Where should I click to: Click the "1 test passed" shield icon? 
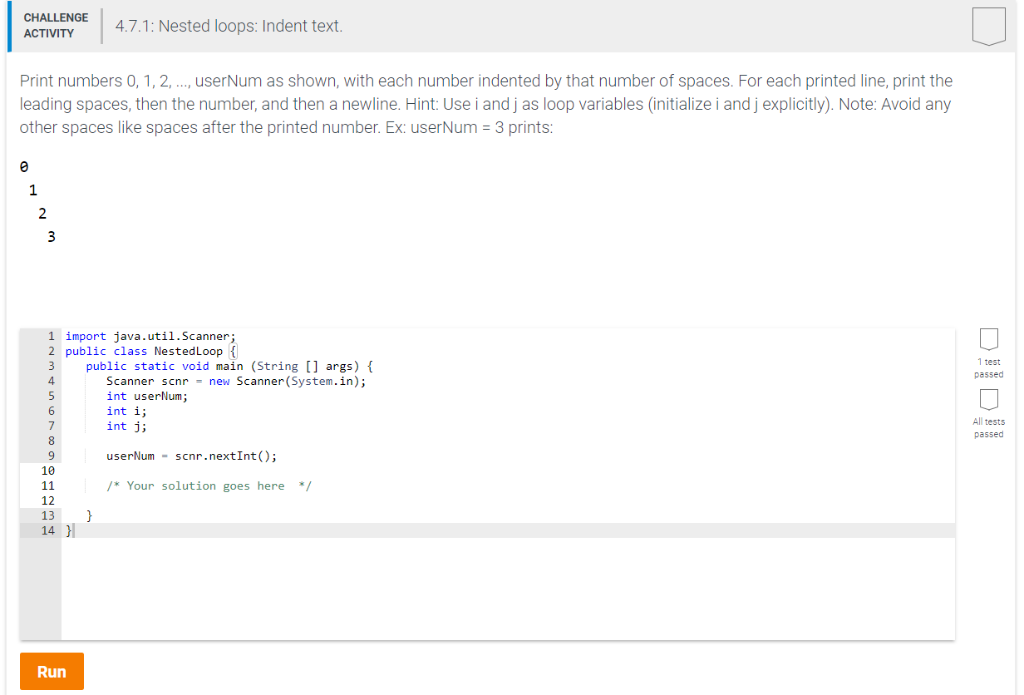click(x=988, y=340)
